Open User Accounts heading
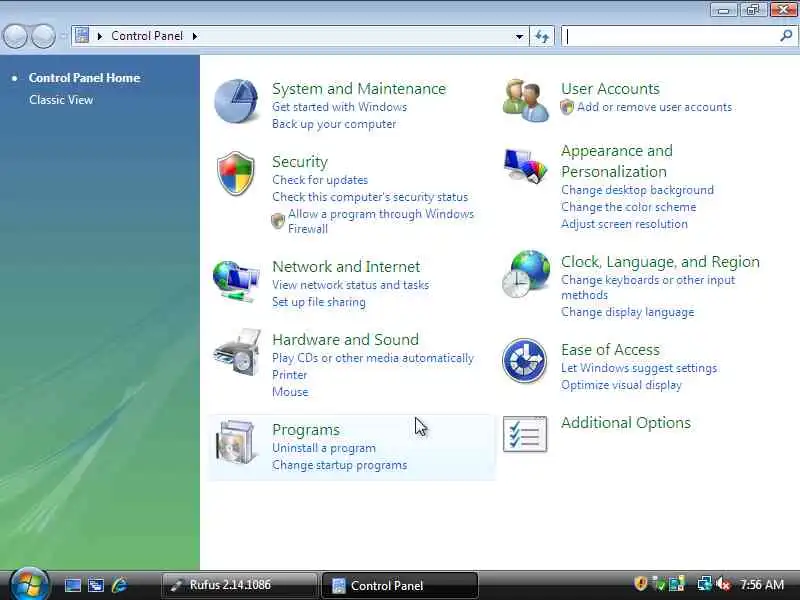The width and height of the screenshot is (800, 600). pyautogui.click(x=611, y=89)
